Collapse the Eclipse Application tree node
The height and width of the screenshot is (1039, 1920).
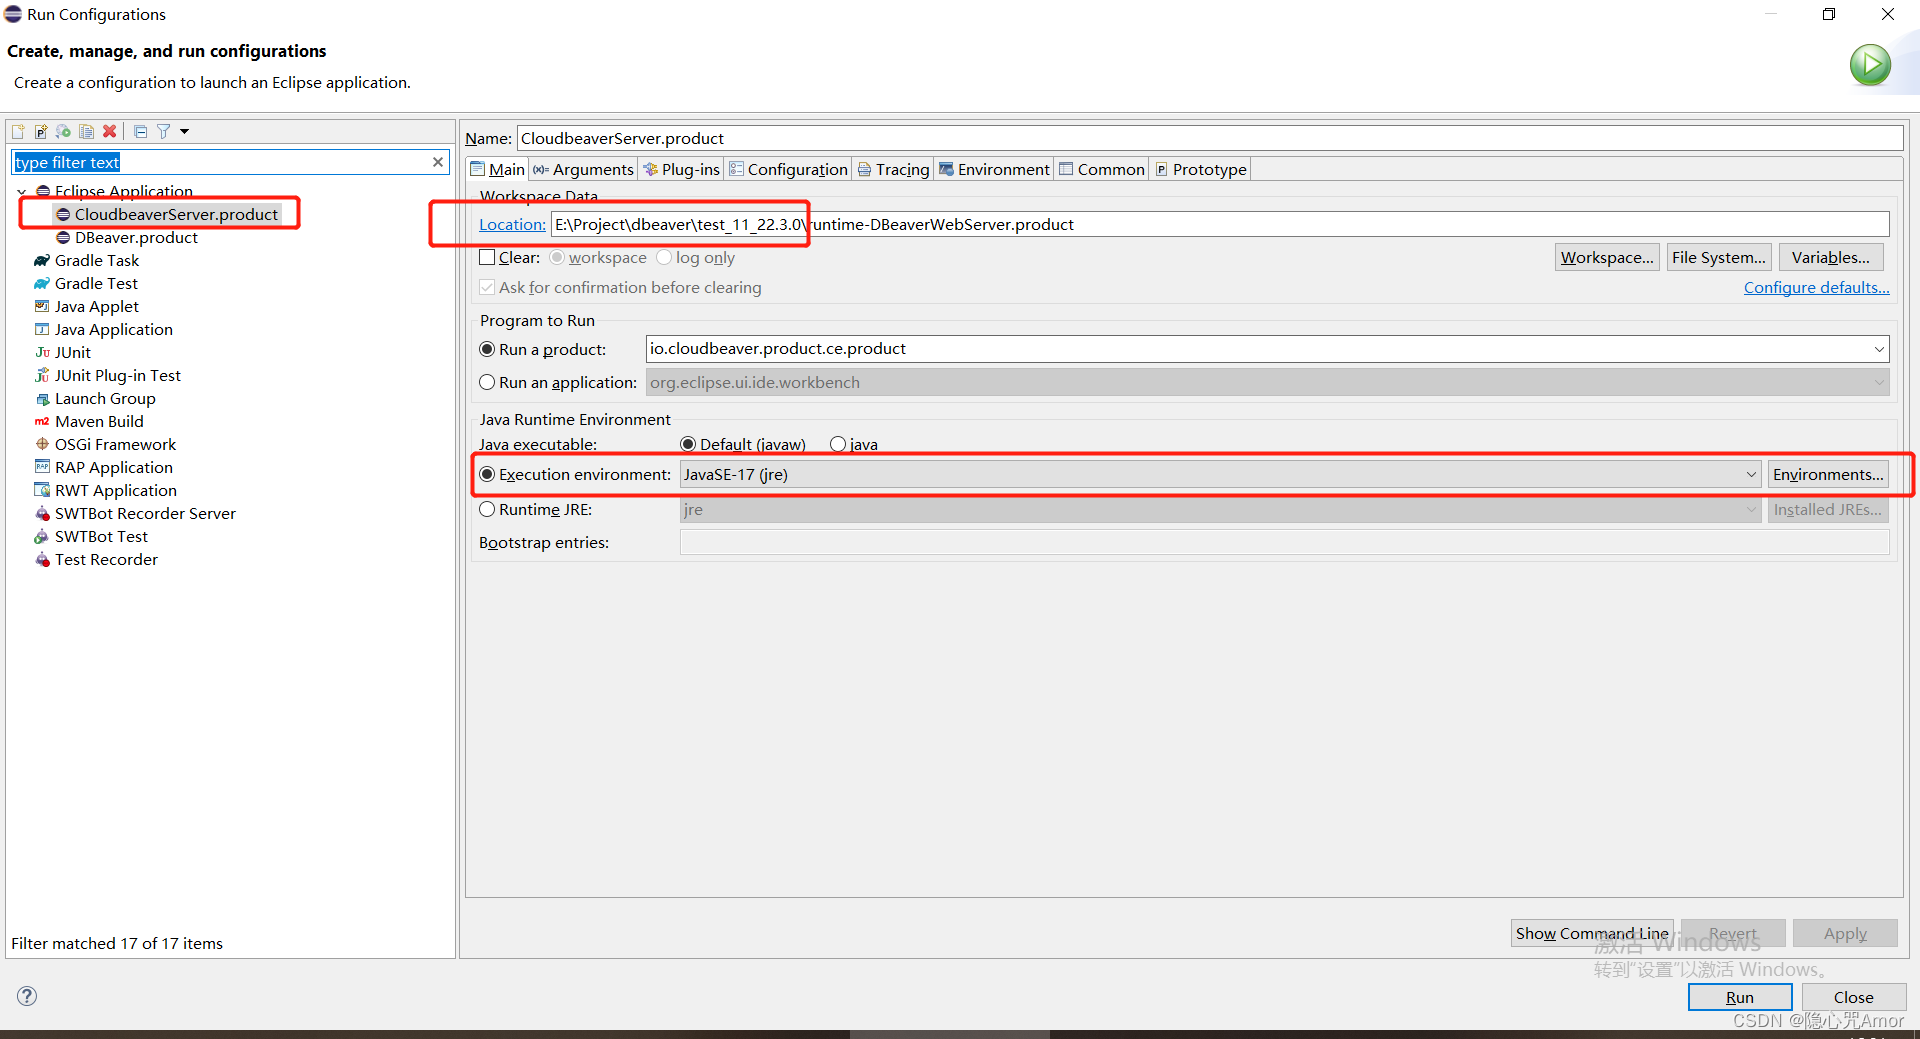(22, 191)
